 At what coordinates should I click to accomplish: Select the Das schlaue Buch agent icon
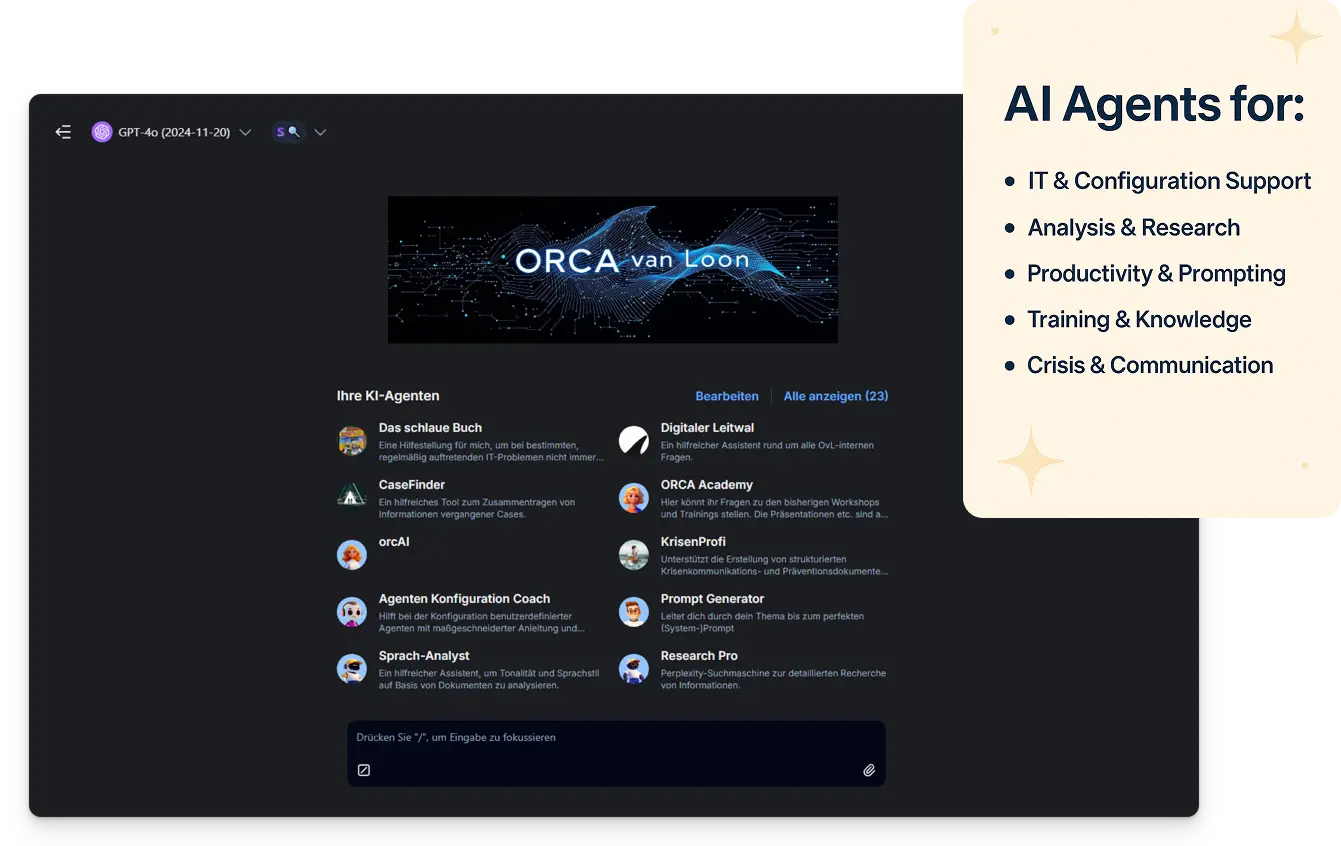coord(352,441)
